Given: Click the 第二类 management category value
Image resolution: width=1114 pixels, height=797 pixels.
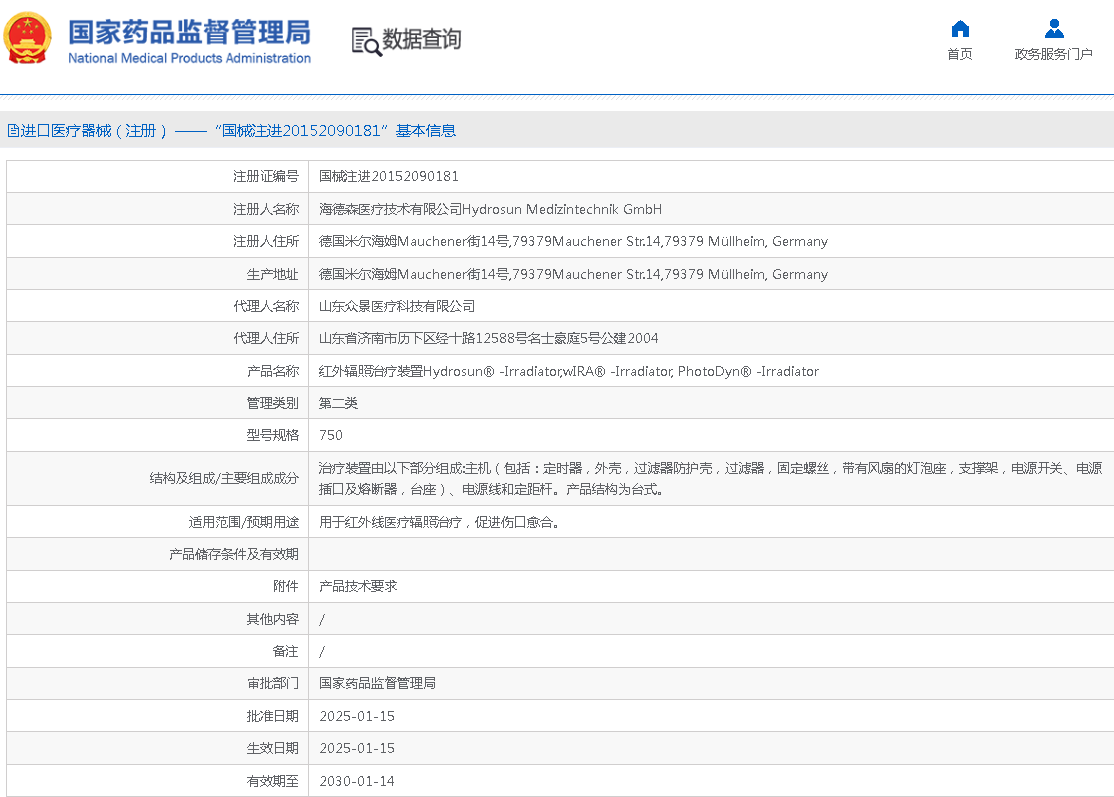Looking at the screenshot, I should pyautogui.click(x=338, y=403).
